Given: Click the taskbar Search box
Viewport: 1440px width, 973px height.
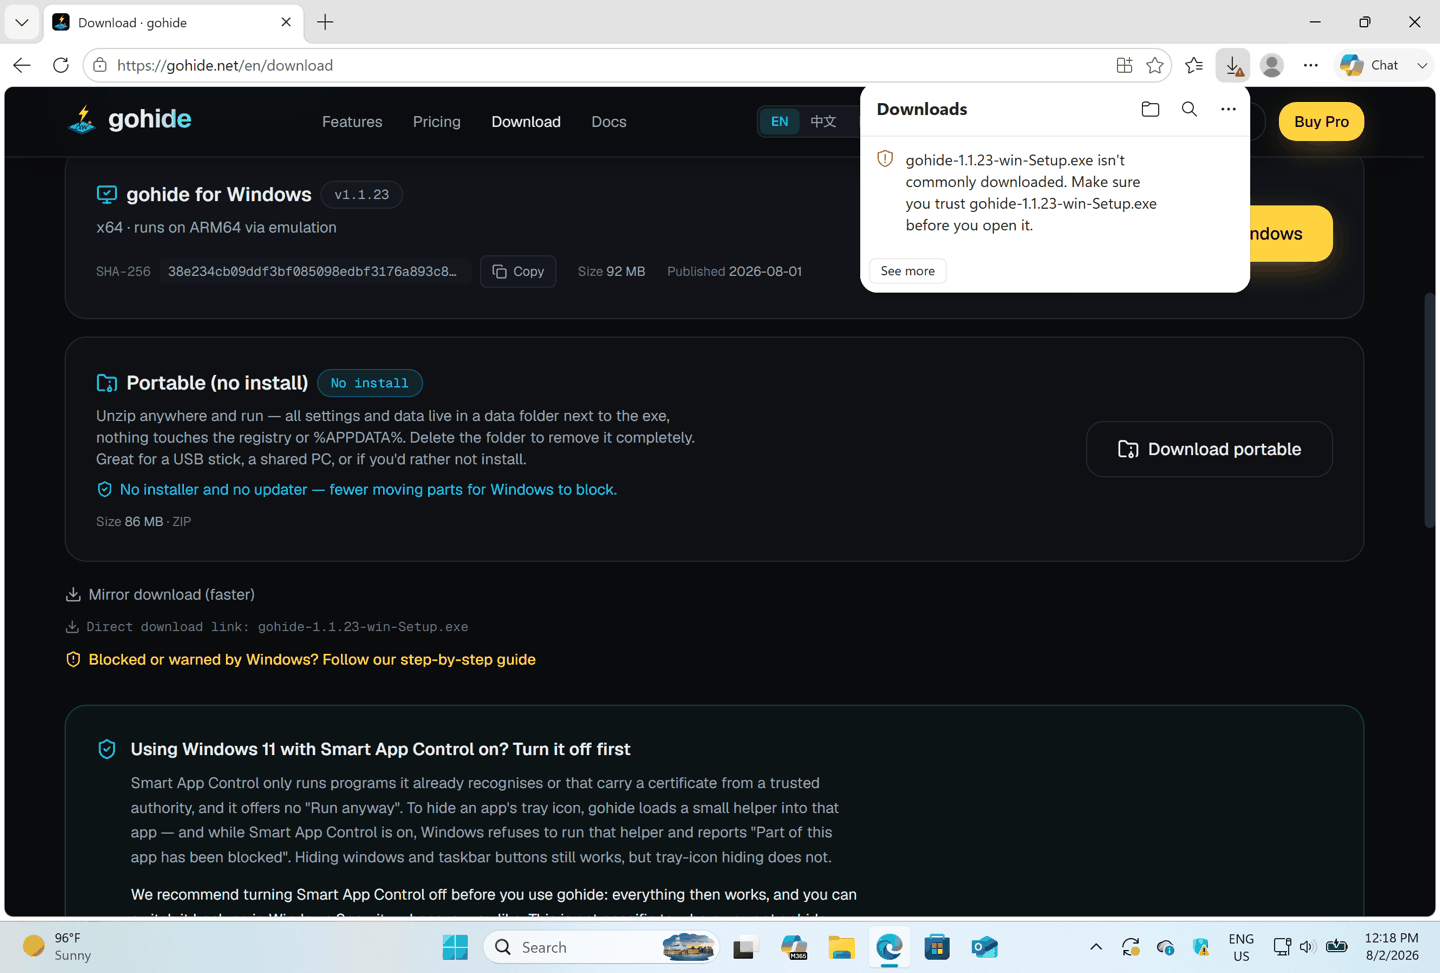Looking at the screenshot, I should tap(600, 947).
